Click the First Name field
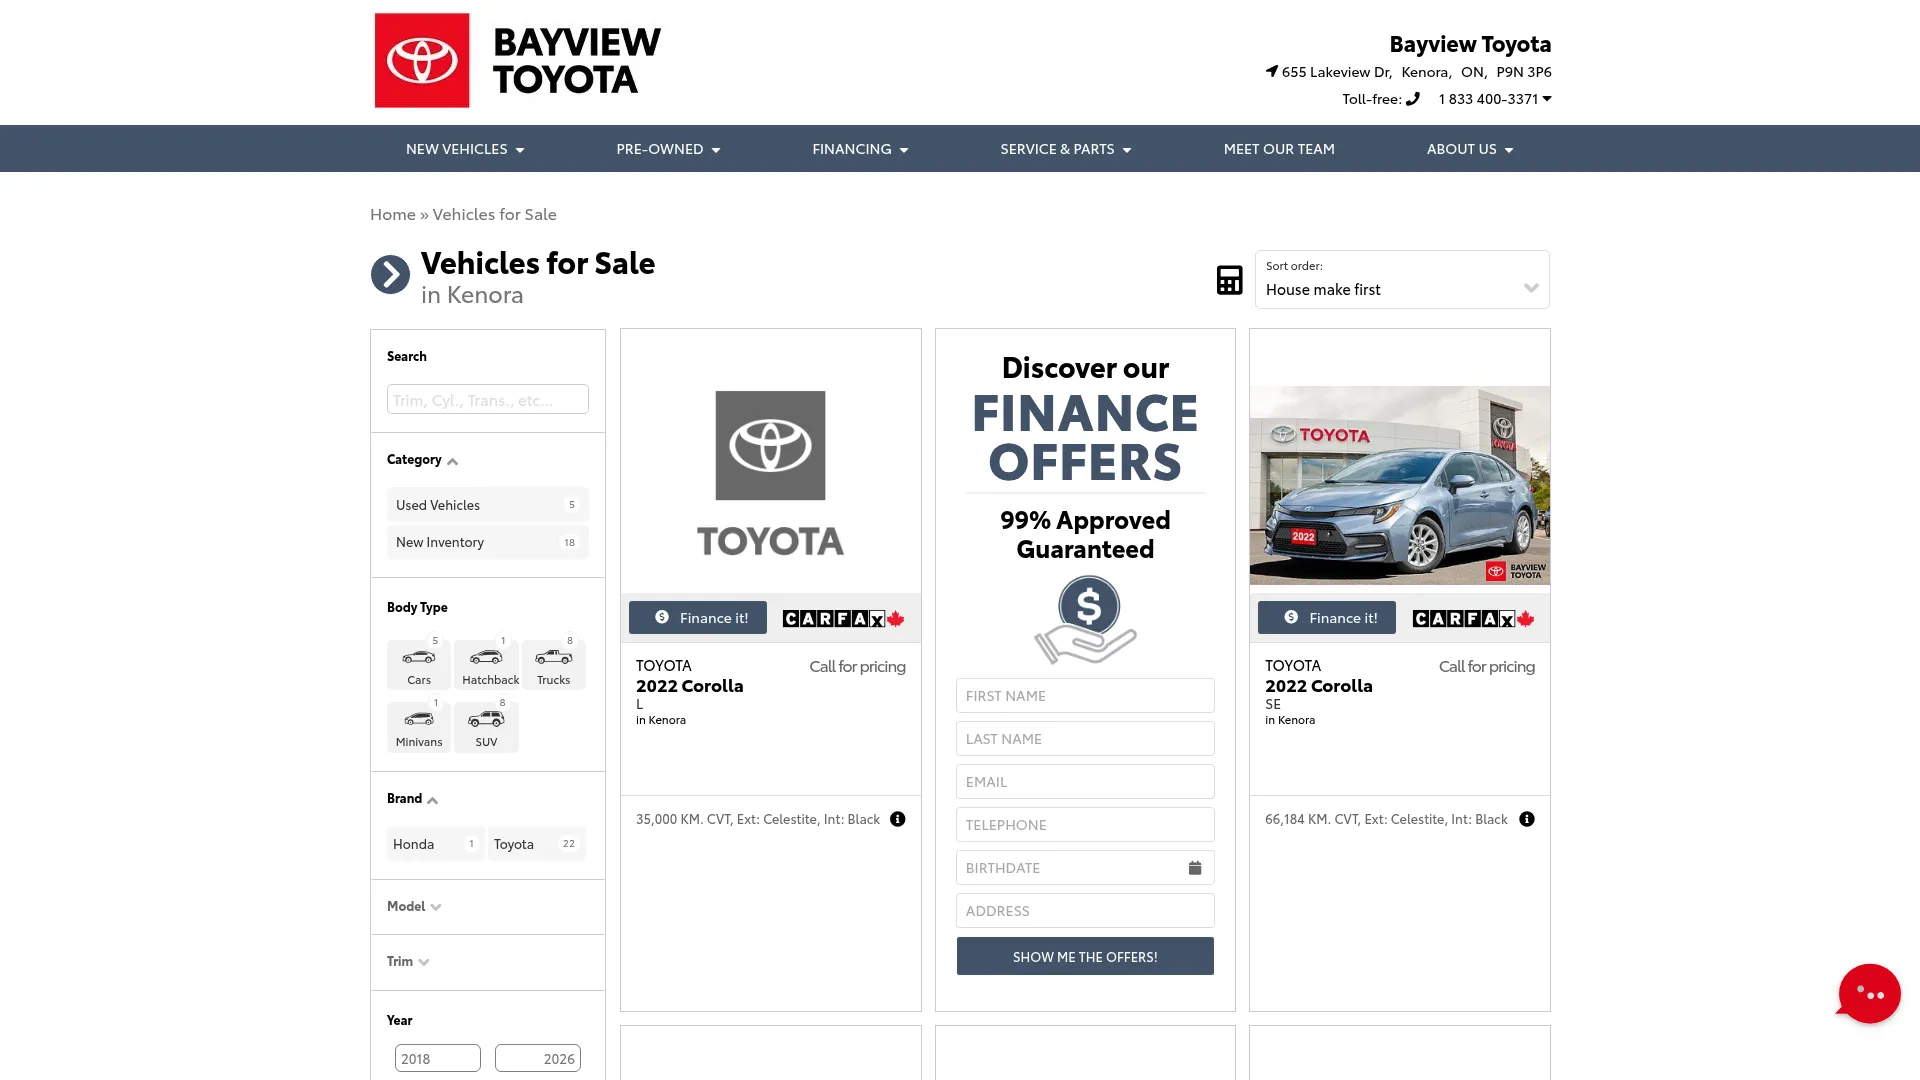Viewport: 1920px width, 1080px height. pos(1085,696)
